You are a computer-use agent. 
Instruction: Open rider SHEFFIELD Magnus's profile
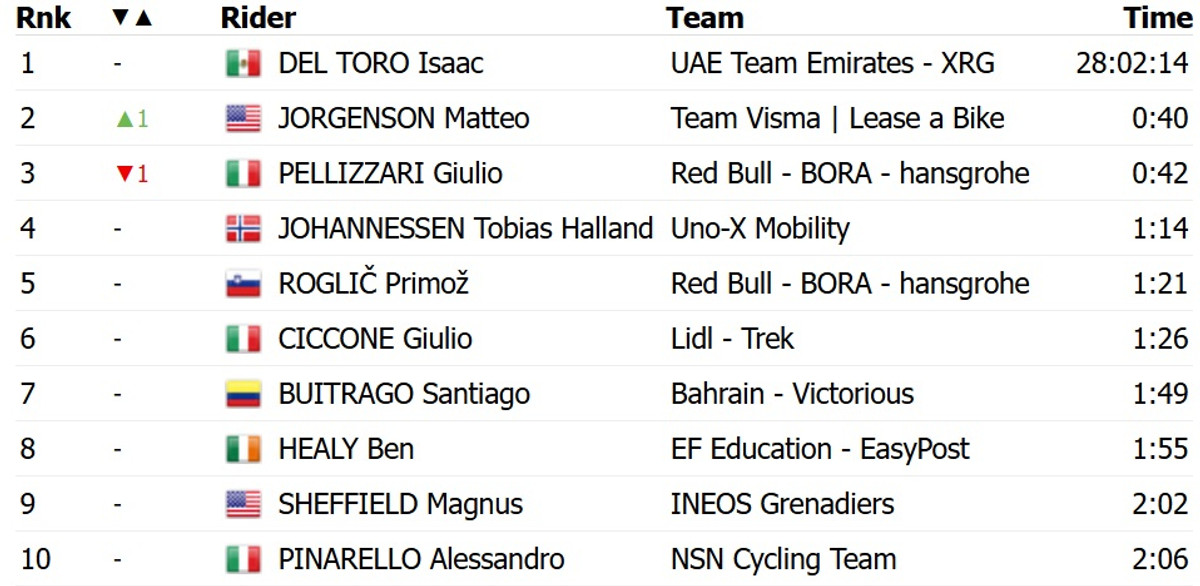[x=400, y=504]
